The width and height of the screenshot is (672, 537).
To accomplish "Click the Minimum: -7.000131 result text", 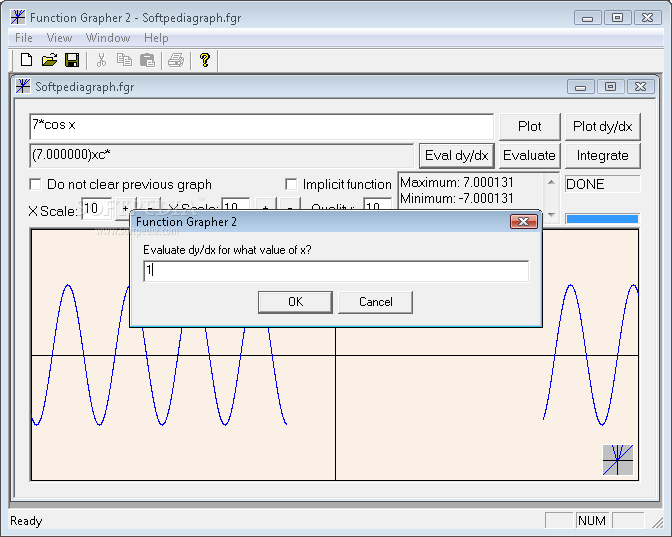I will pos(456,198).
